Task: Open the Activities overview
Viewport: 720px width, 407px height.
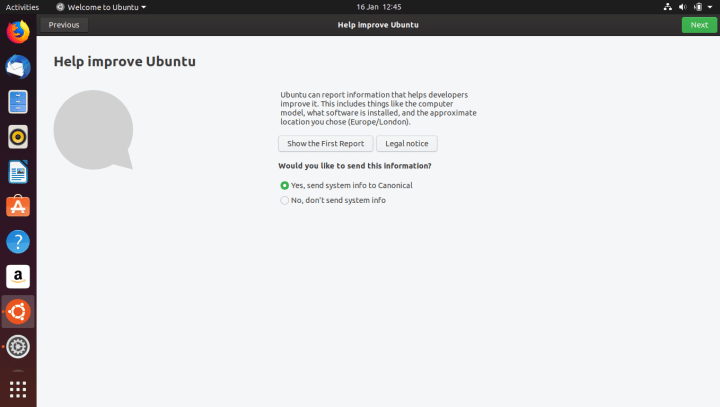Action: coord(22,7)
